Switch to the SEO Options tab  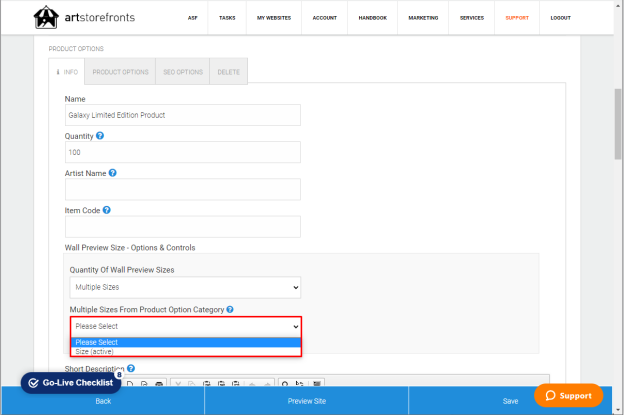(183, 72)
